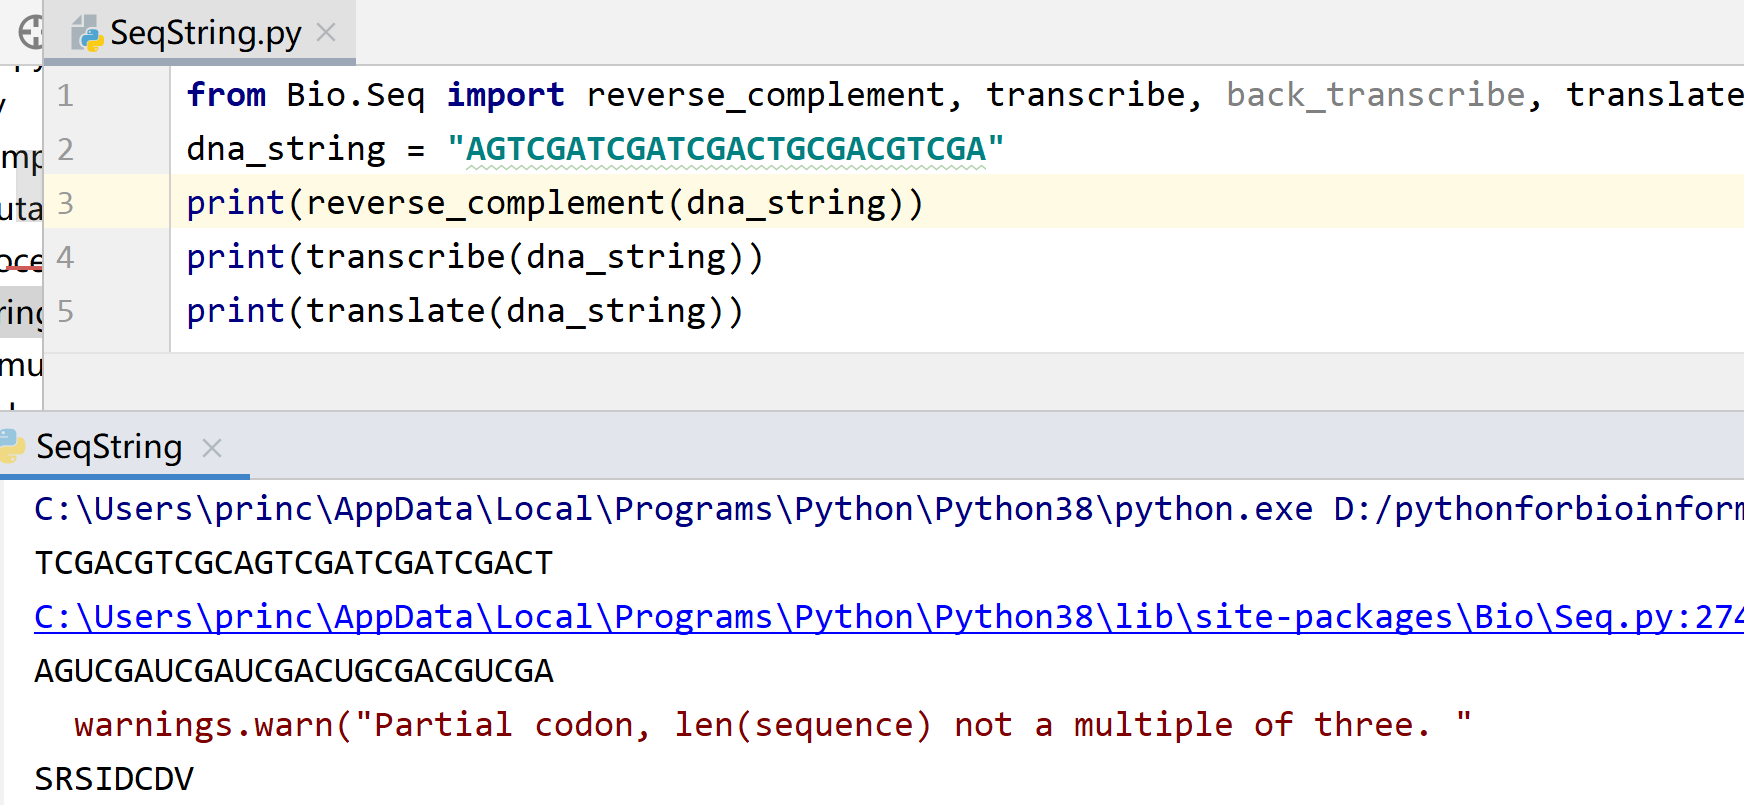The image size is (1744, 805).
Task: Close the SeqString.py editor tab
Action: pyautogui.click(x=326, y=31)
